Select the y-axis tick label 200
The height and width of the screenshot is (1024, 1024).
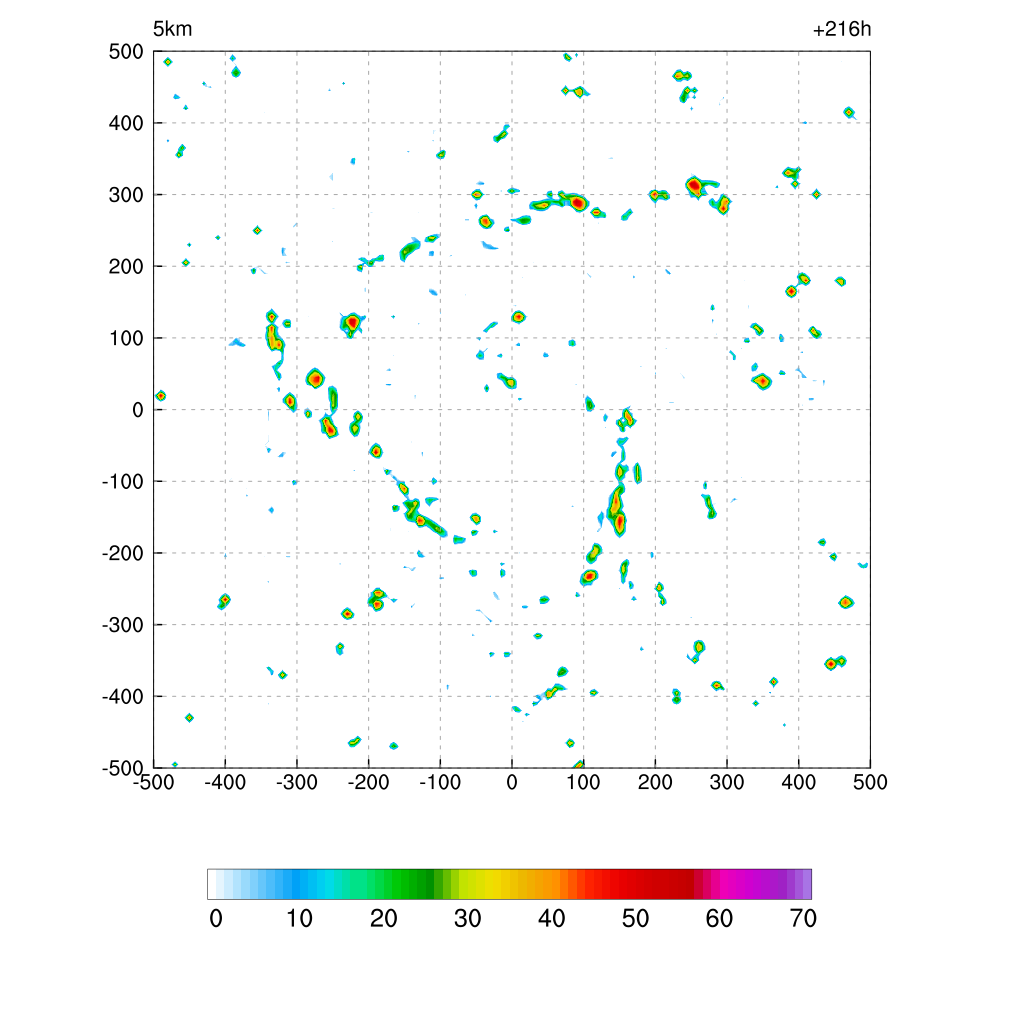pyautogui.click(x=126, y=266)
